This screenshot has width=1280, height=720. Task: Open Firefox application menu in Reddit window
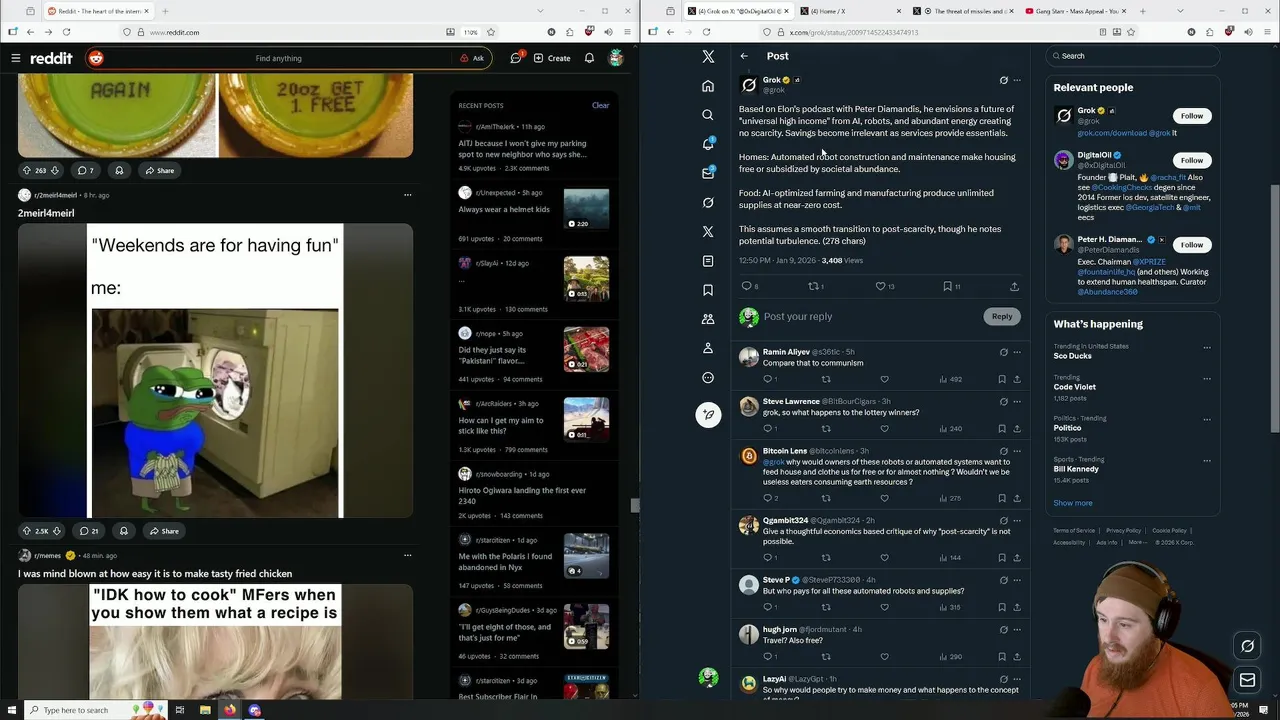[x=625, y=32]
